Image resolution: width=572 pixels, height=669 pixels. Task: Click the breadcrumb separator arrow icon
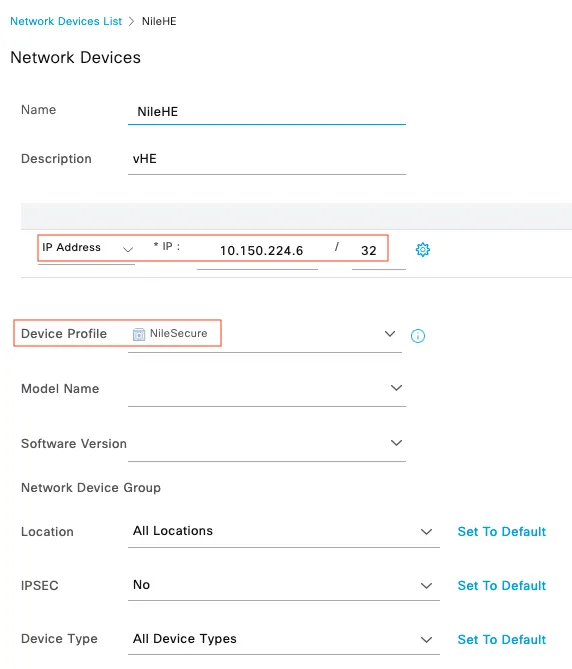coord(131,21)
